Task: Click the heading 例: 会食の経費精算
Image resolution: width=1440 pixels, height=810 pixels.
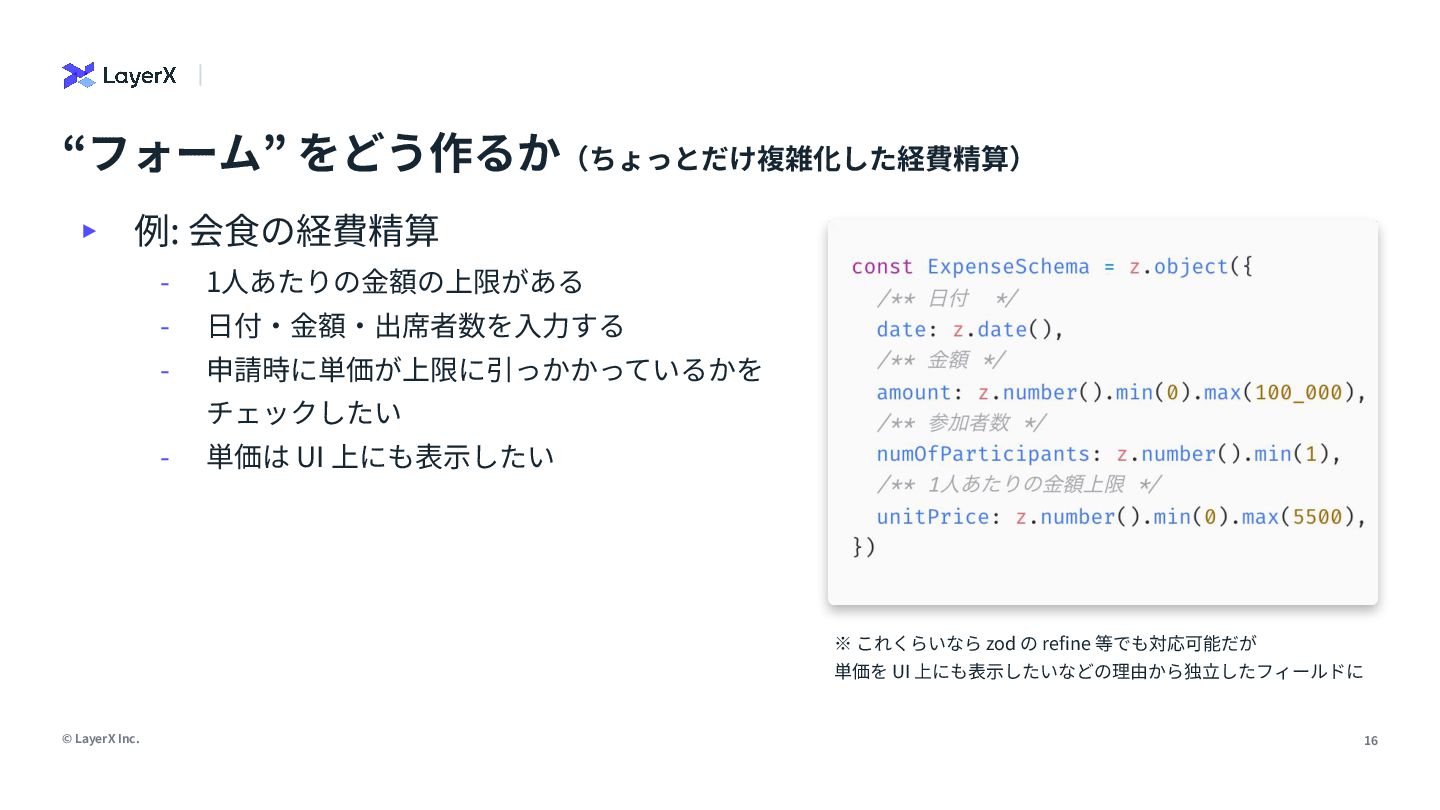Action: point(287,231)
